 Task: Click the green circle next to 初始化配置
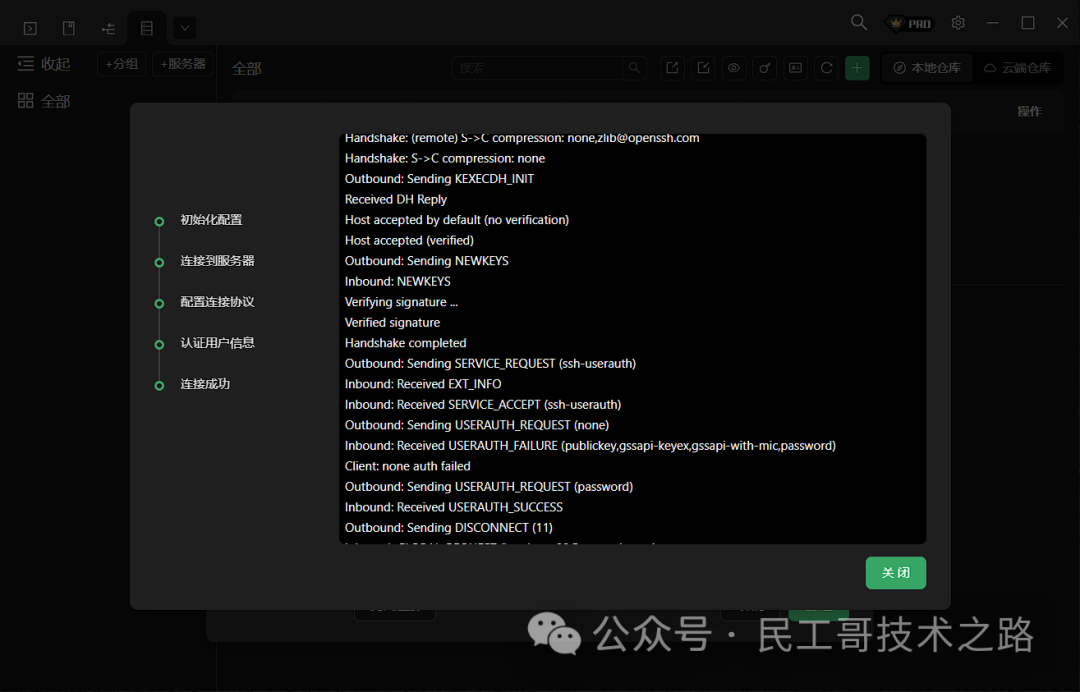159,222
